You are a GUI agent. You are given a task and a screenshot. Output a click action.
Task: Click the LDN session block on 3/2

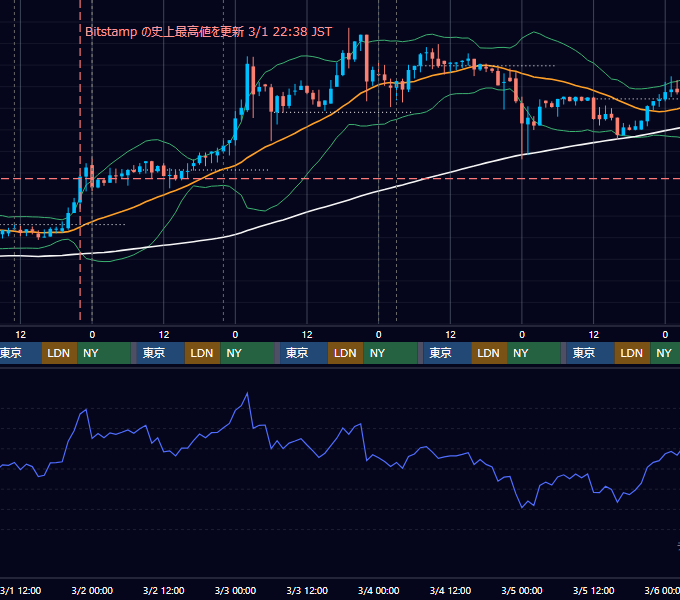tap(203, 353)
